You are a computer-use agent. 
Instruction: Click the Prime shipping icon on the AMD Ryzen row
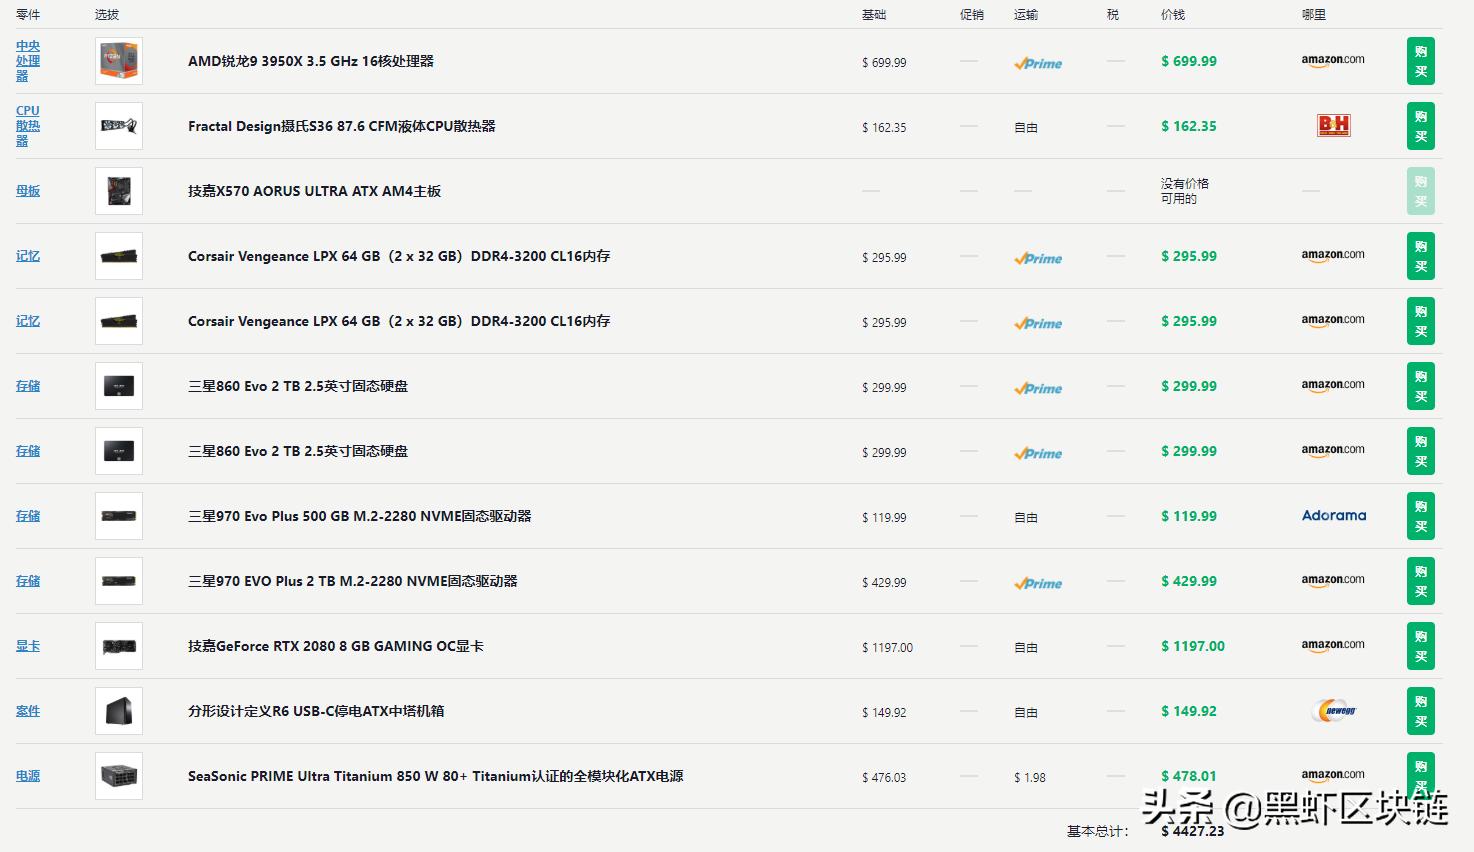[x=1037, y=62]
